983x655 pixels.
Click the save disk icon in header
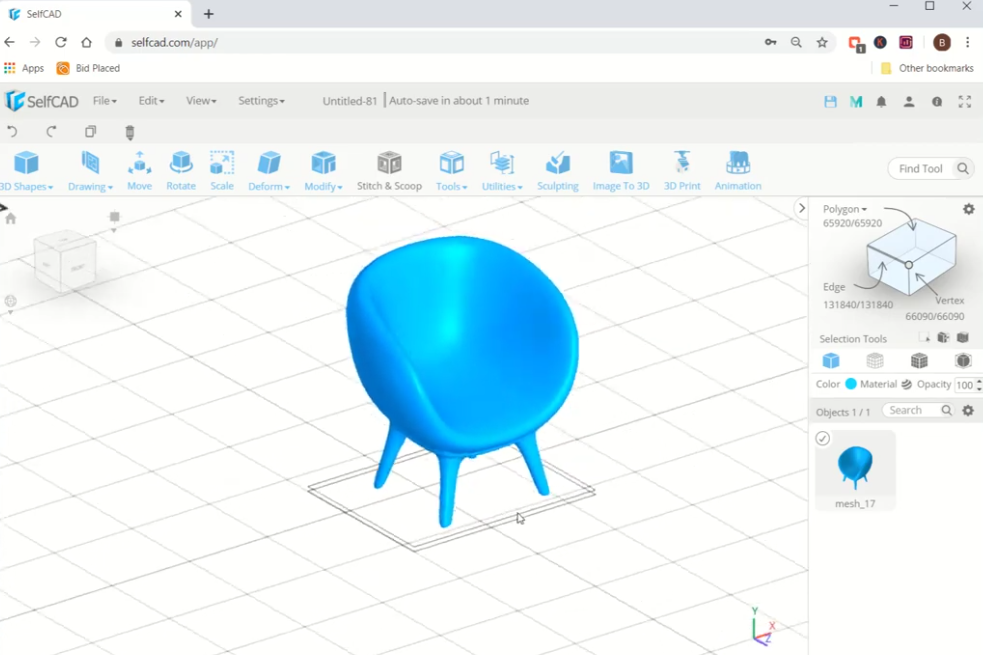click(830, 102)
